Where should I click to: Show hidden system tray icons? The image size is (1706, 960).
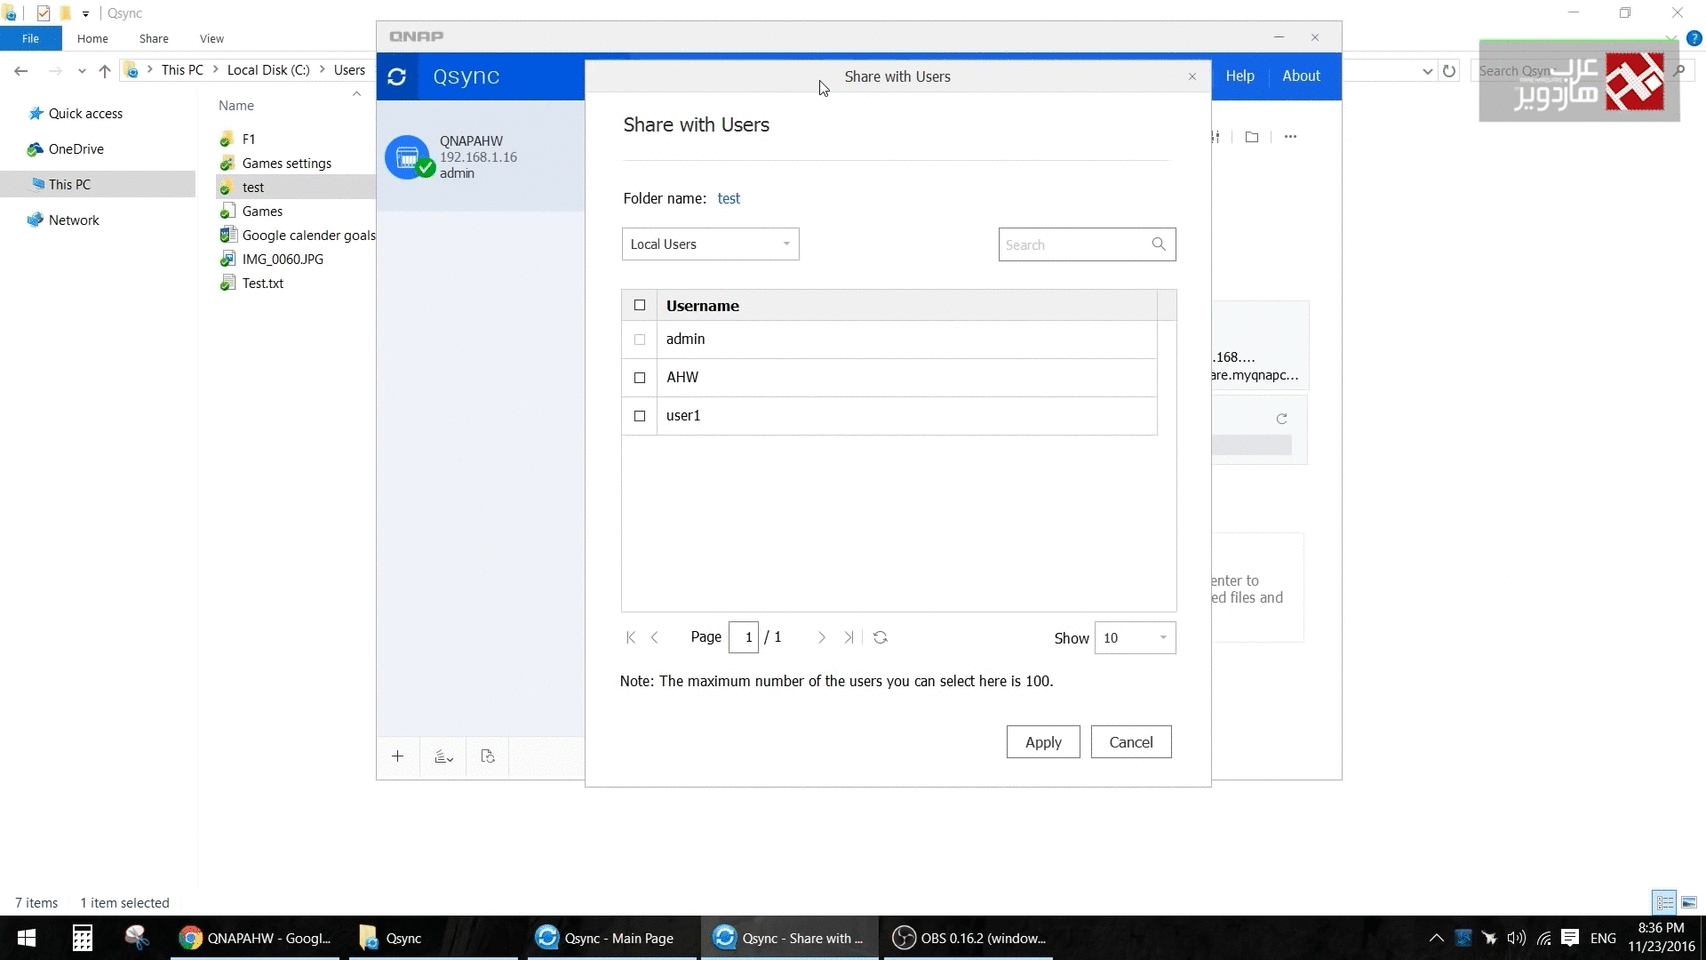(x=1436, y=938)
